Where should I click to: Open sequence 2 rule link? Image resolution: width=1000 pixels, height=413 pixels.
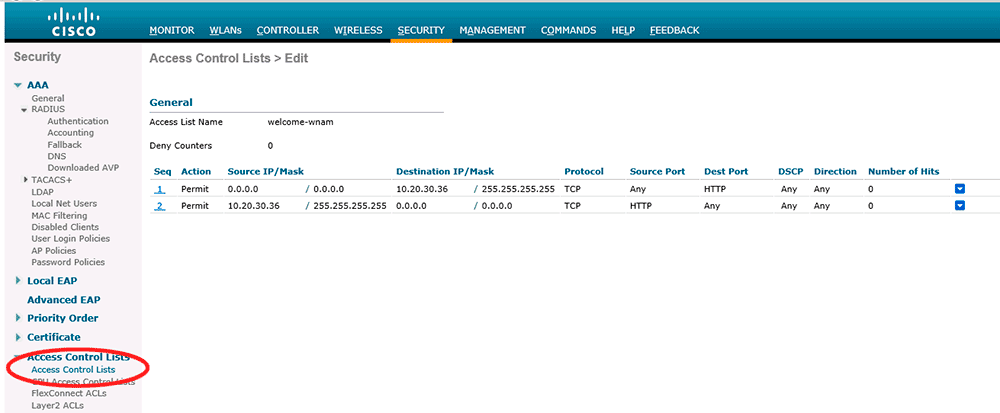pyautogui.click(x=159, y=207)
